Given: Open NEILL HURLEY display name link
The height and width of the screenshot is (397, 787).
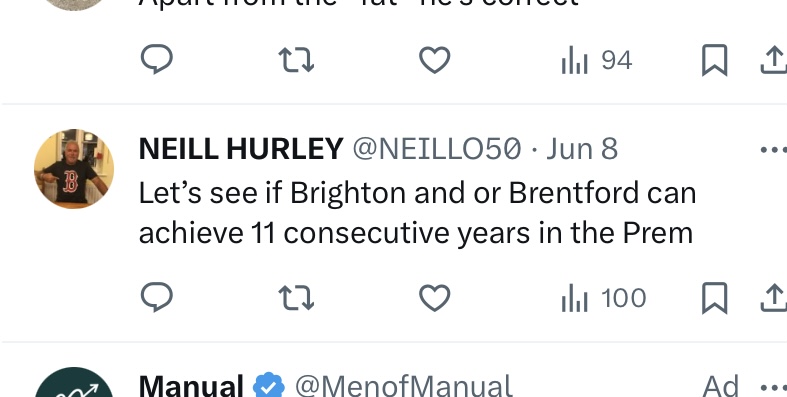Looking at the screenshot, I should pyautogui.click(x=241, y=150).
